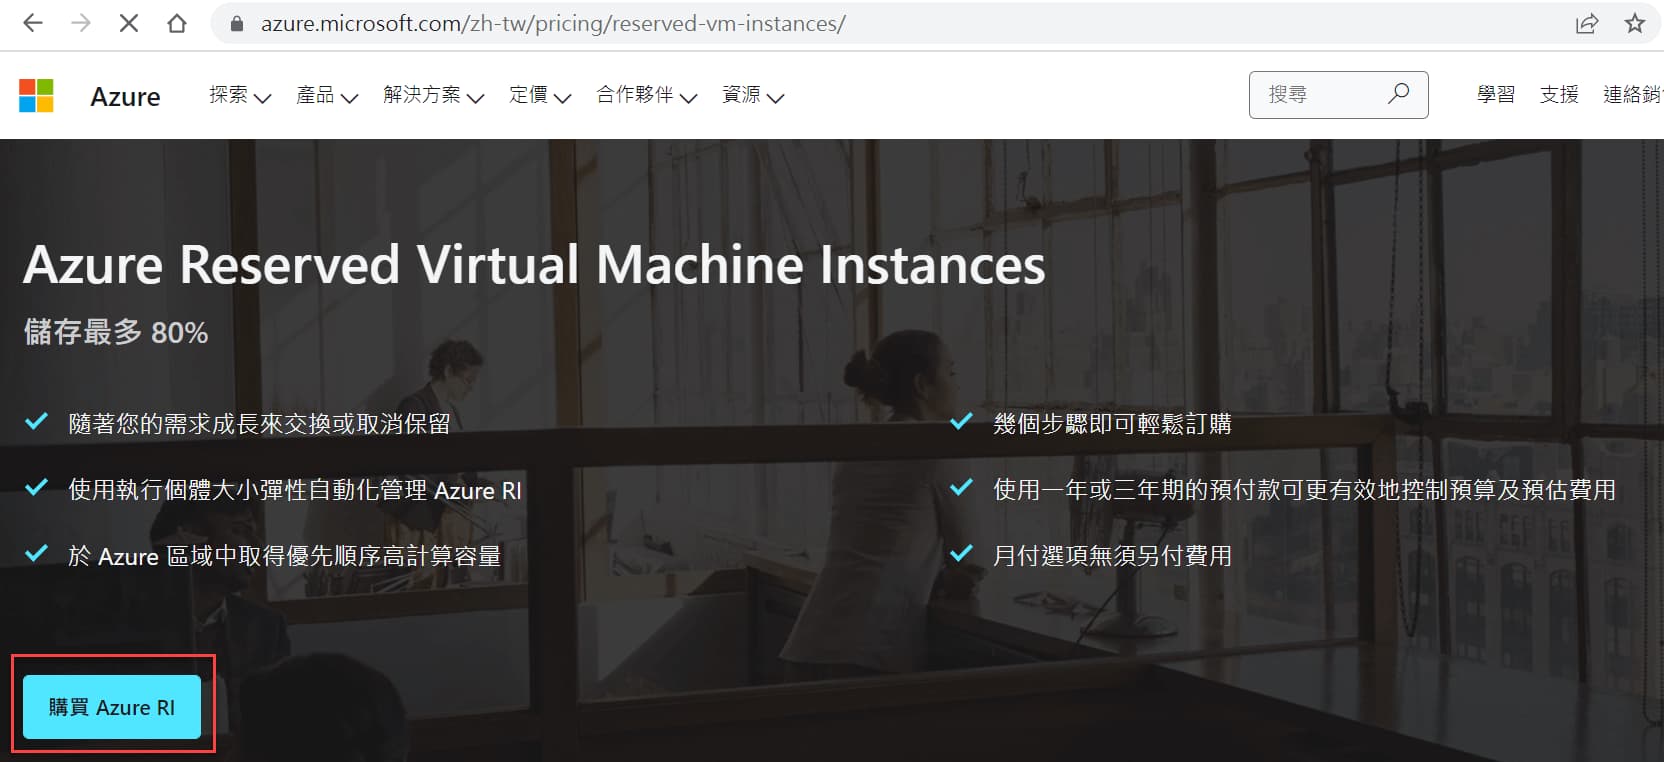Bookmark this page with the star icon
1664x762 pixels.
tap(1635, 24)
